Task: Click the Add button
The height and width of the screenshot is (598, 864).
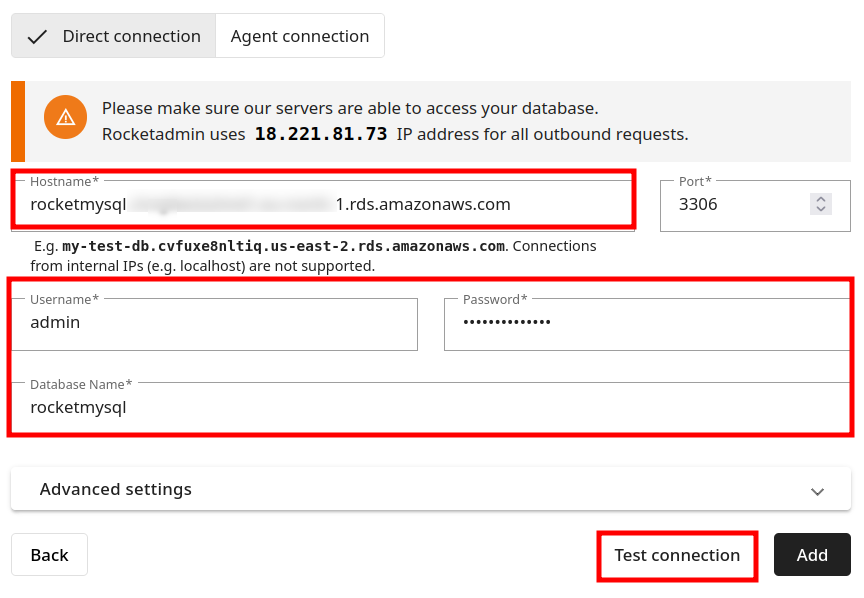Action: [x=812, y=555]
